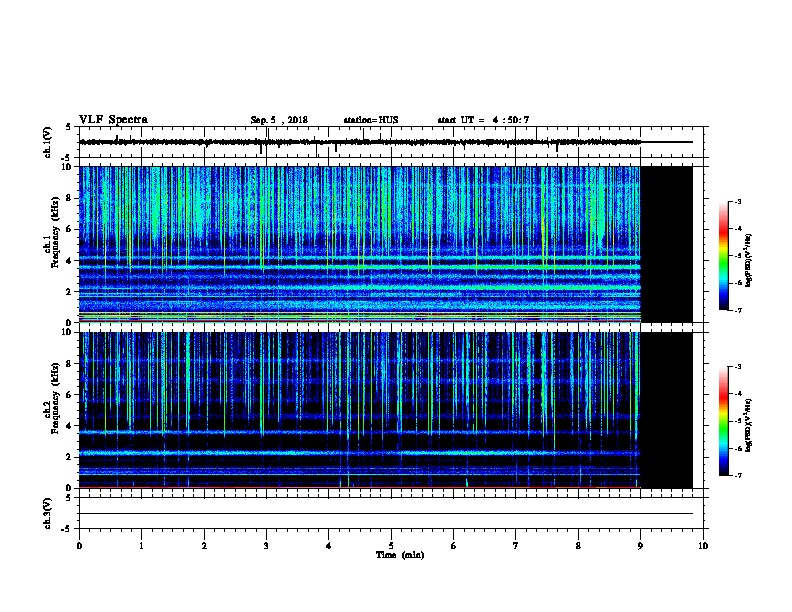
Task: Click the ch.1 "Frequency (kHz)" axis label
Action: tap(55, 232)
